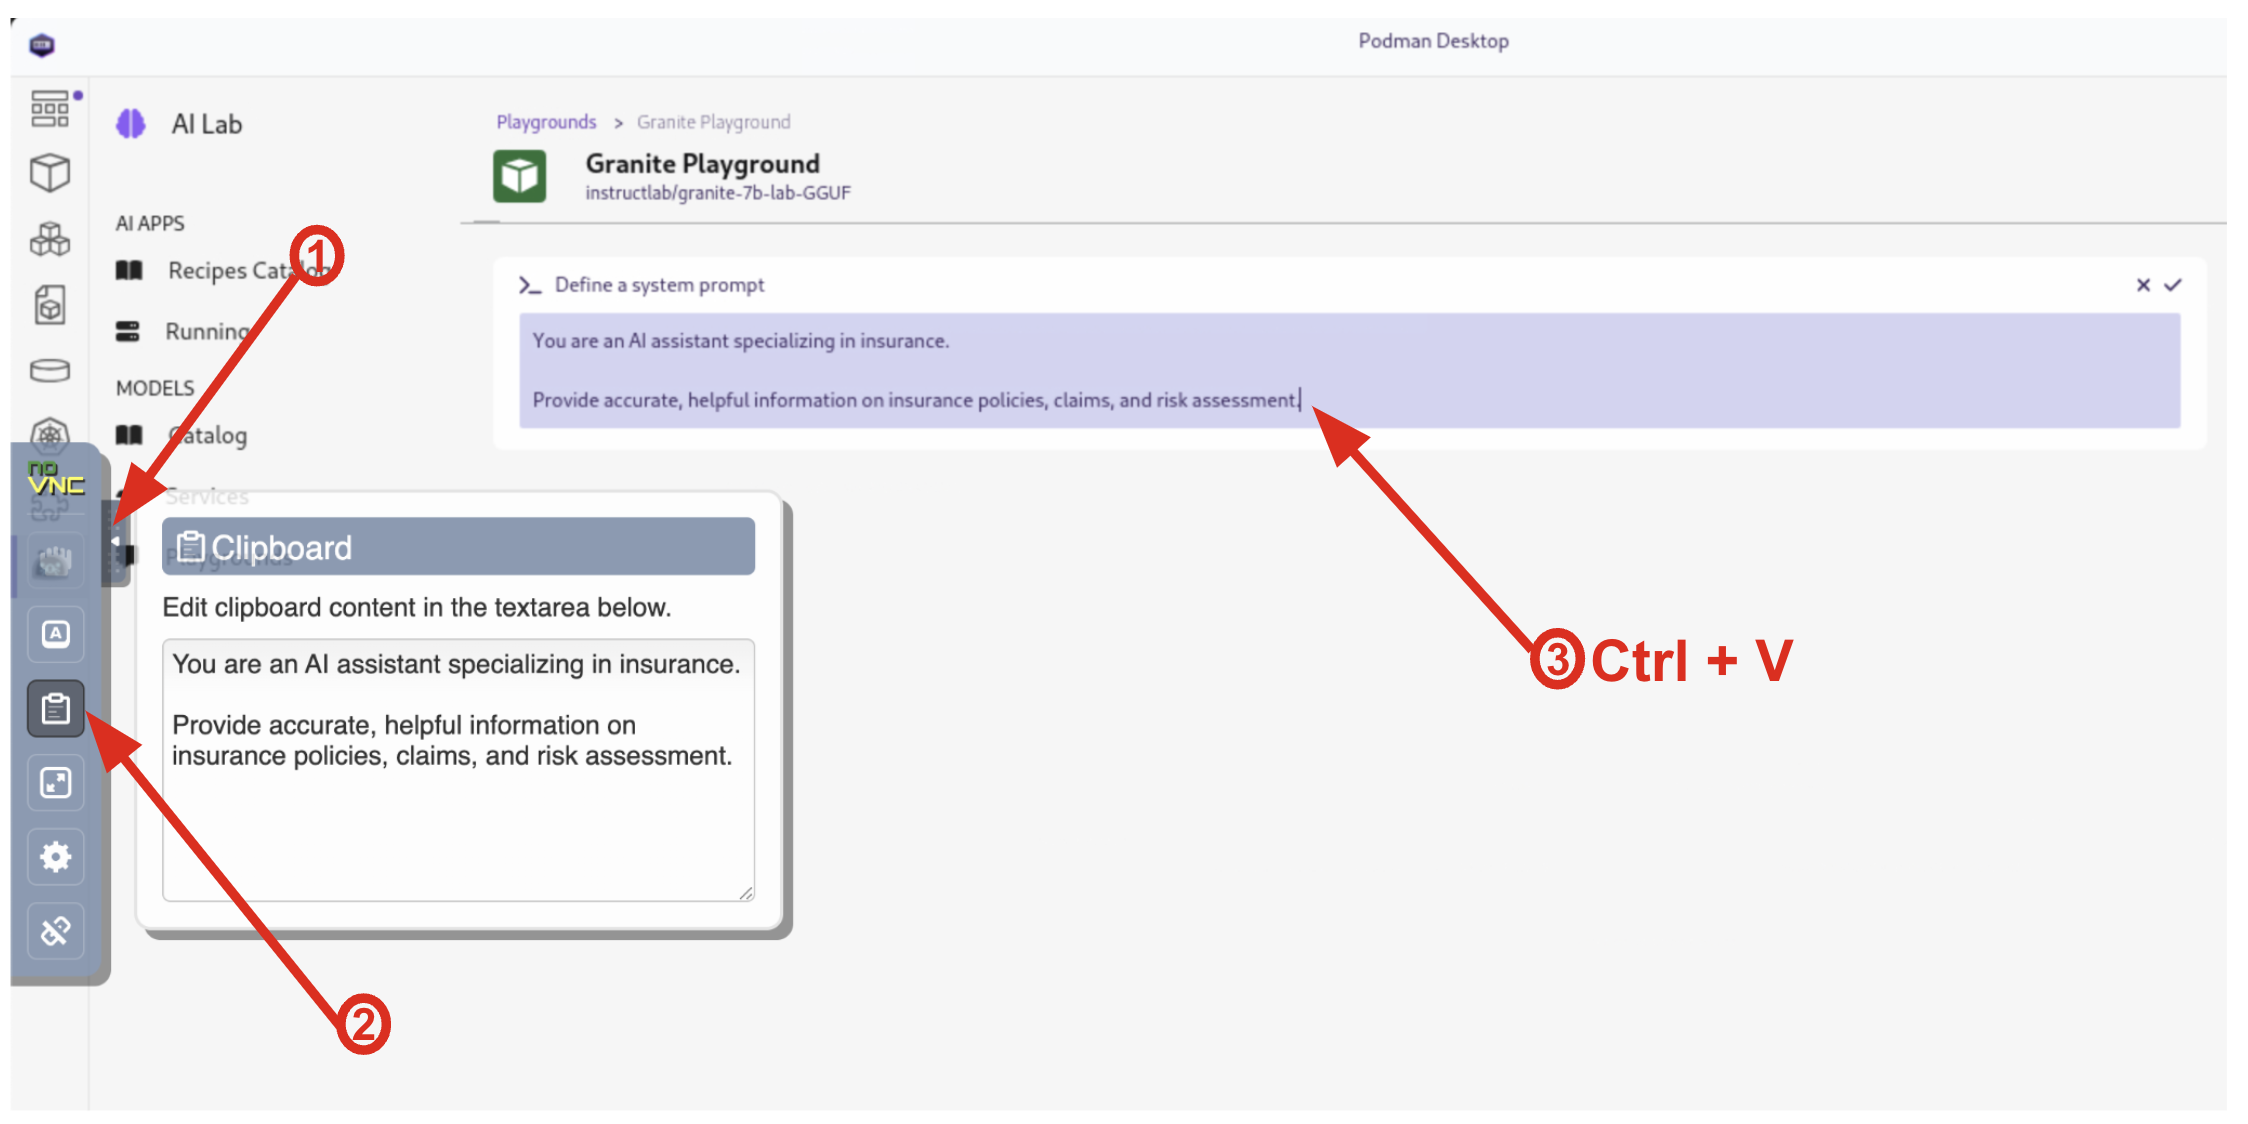Open Containers view in Podman sidebar
The image size is (2248, 1124).
click(50, 173)
